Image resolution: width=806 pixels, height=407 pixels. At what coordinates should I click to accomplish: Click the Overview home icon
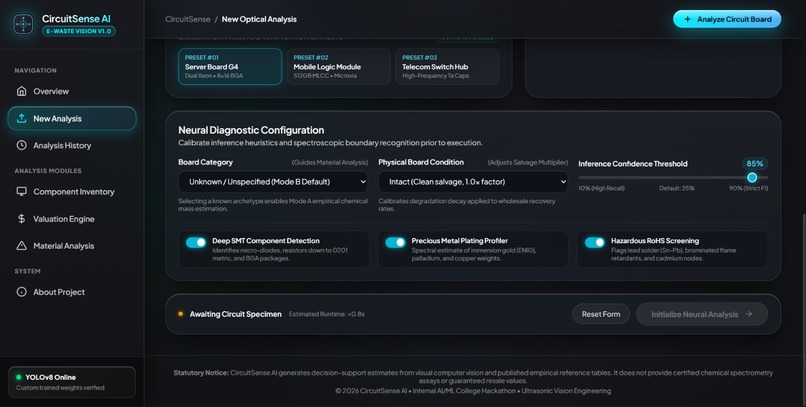click(22, 91)
